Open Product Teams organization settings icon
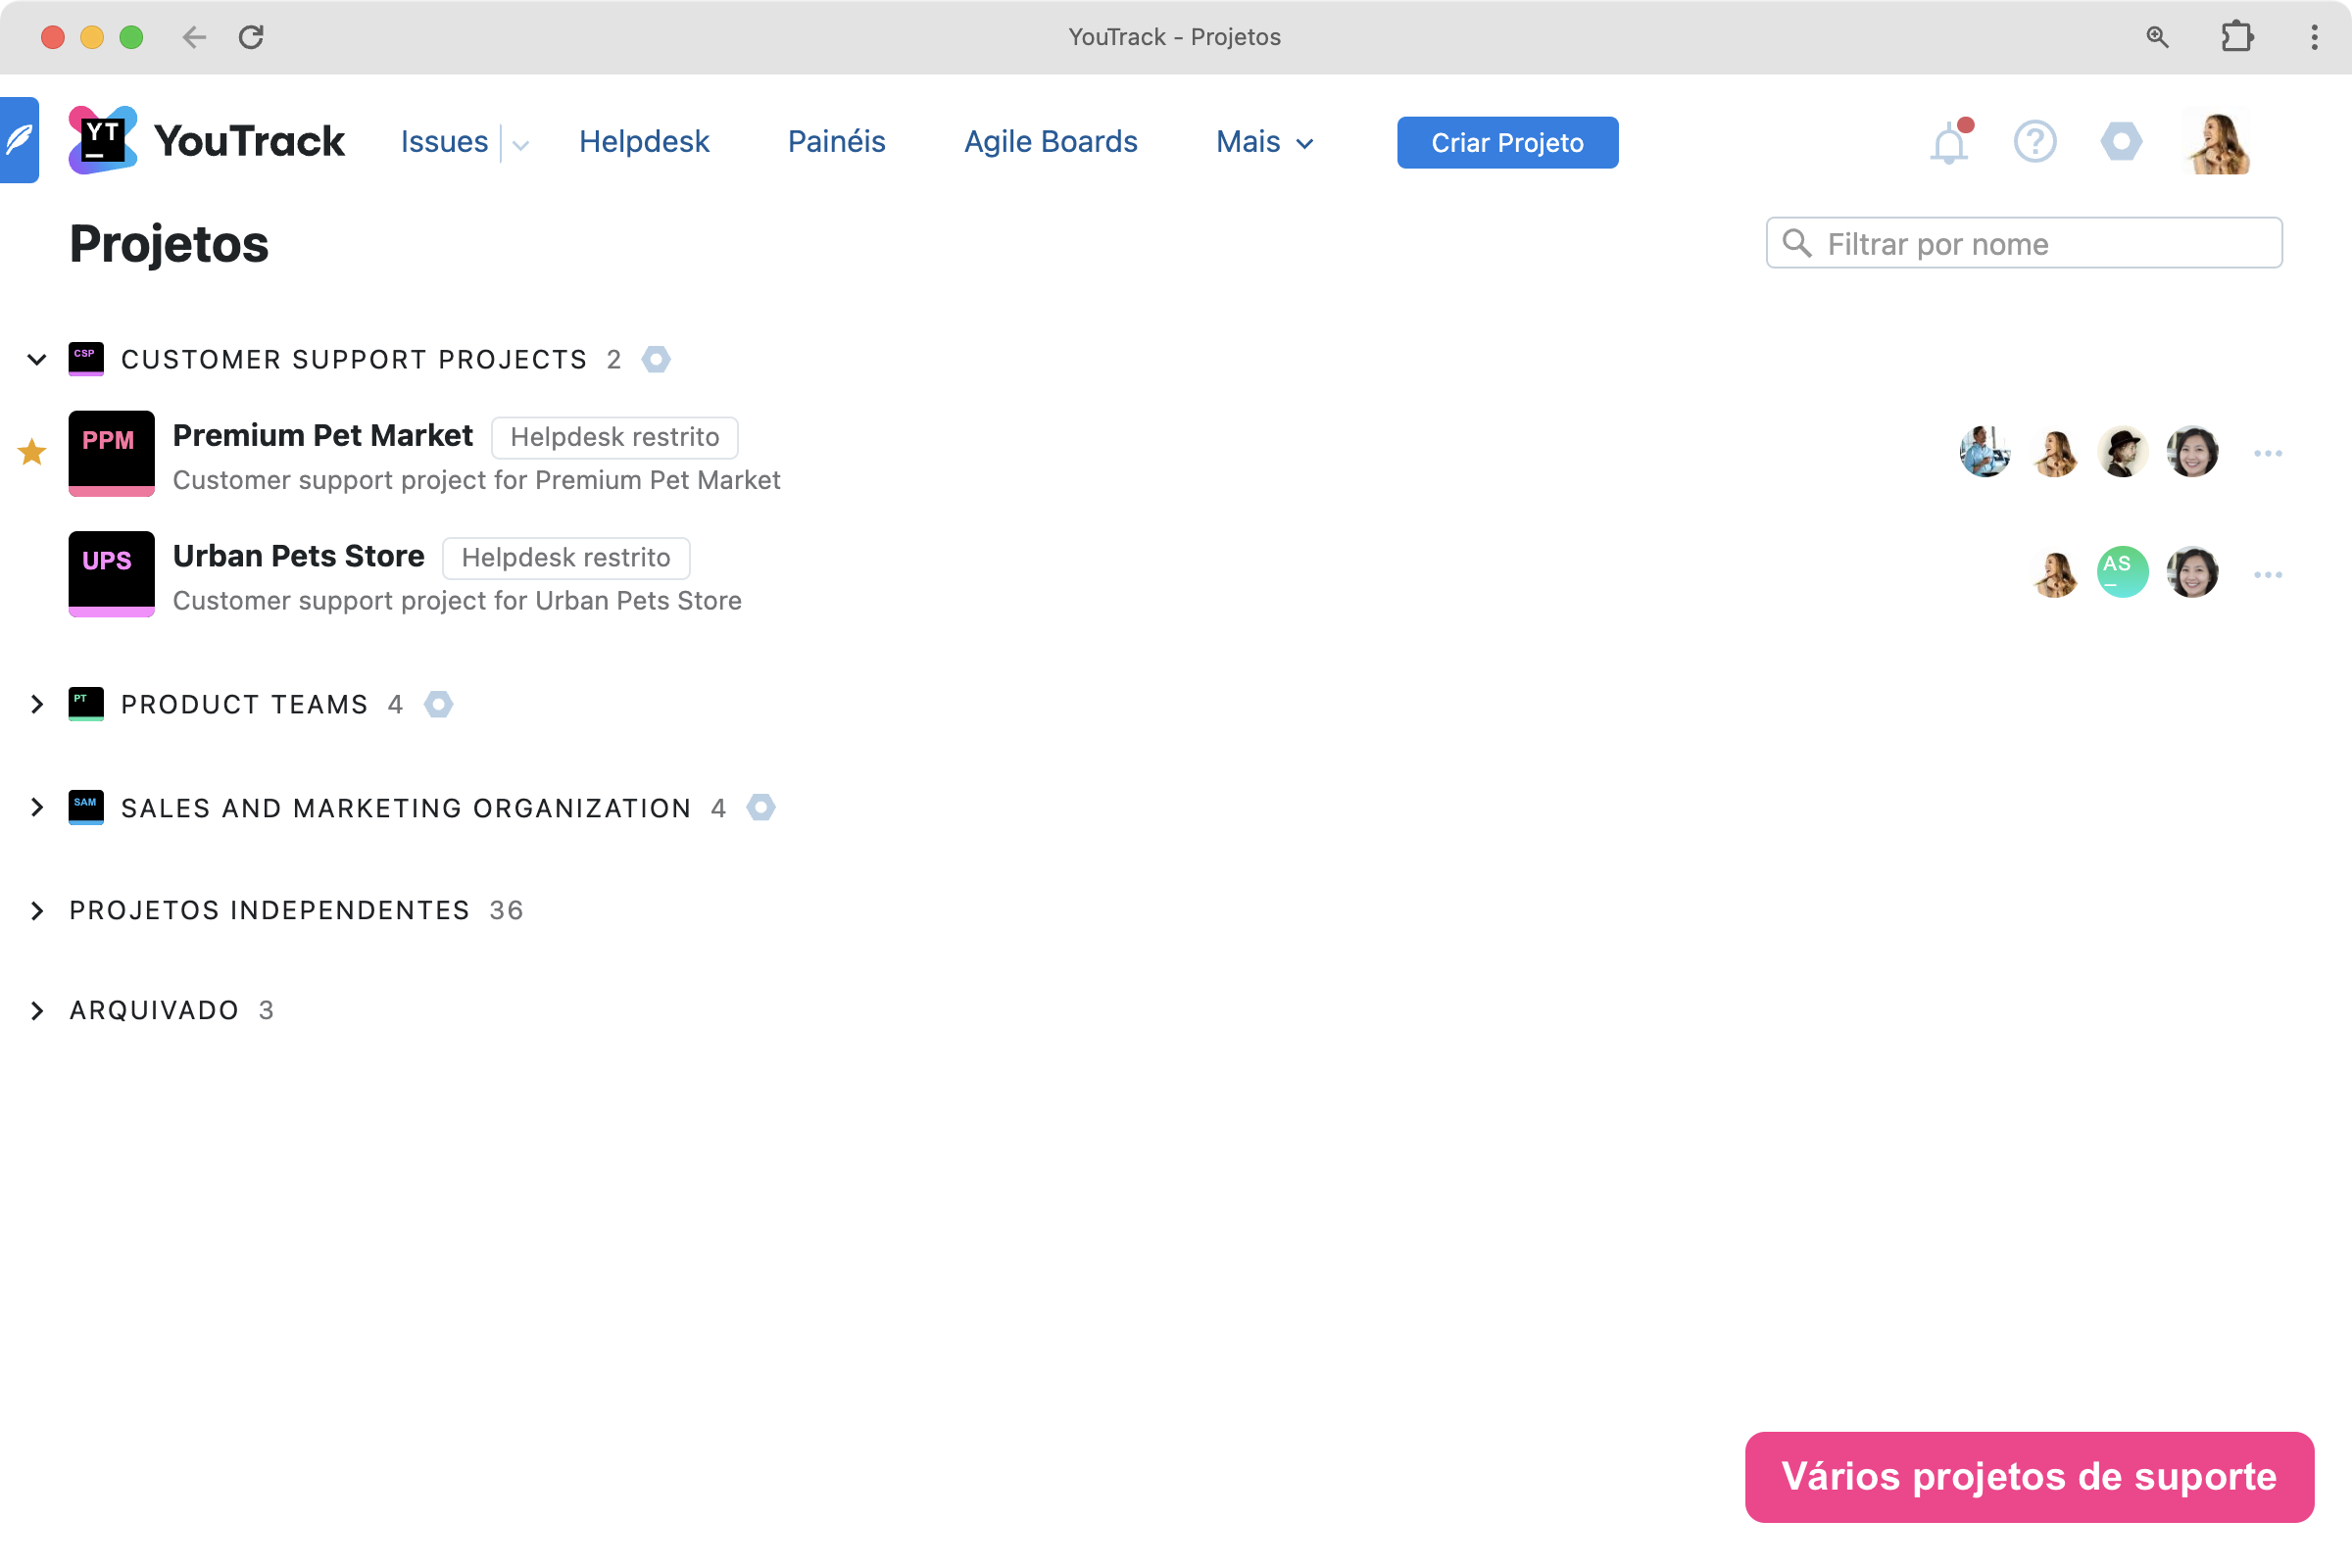2352x1568 pixels. pos(438,704)
